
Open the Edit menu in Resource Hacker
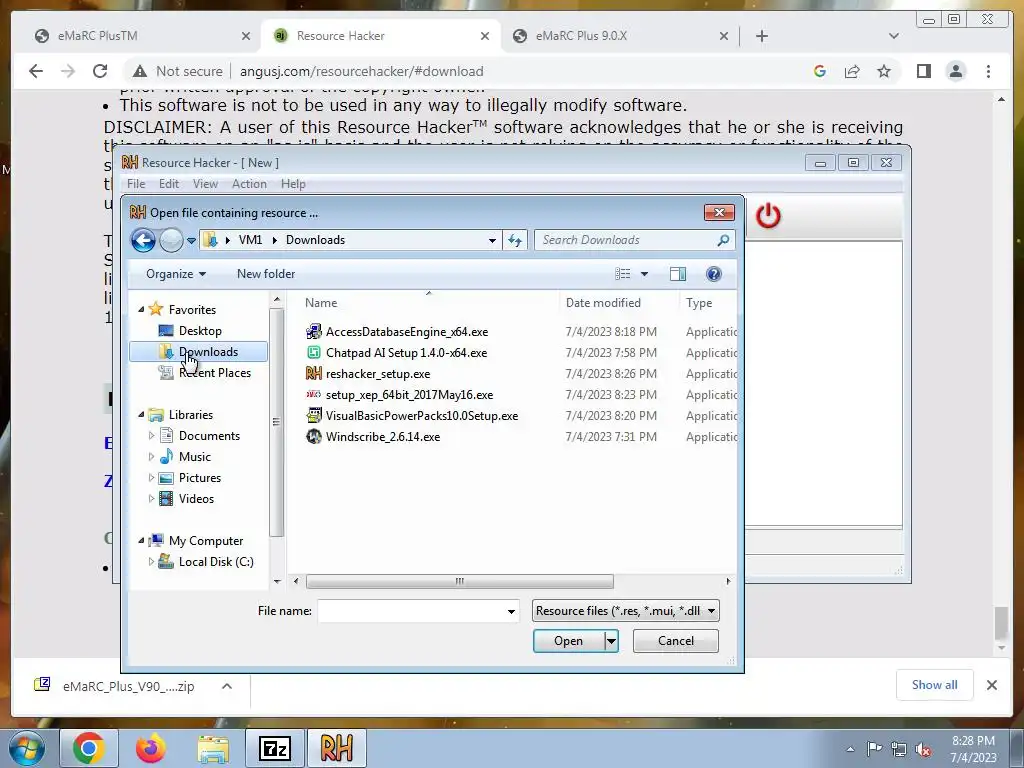[x=168, y=184]
